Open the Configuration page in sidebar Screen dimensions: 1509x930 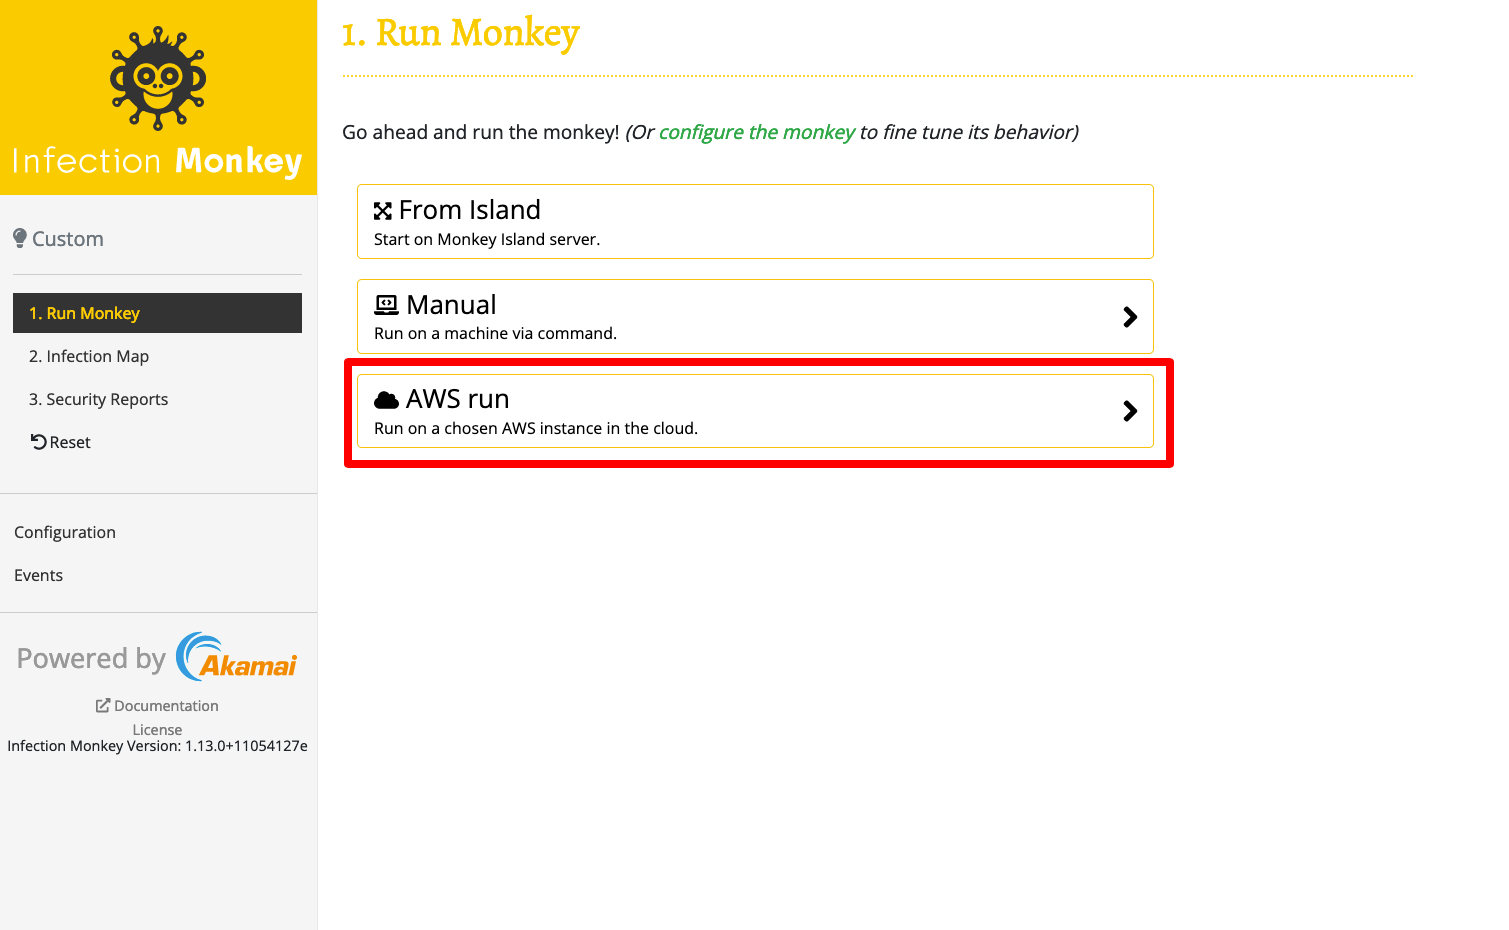tap(65, 532)
